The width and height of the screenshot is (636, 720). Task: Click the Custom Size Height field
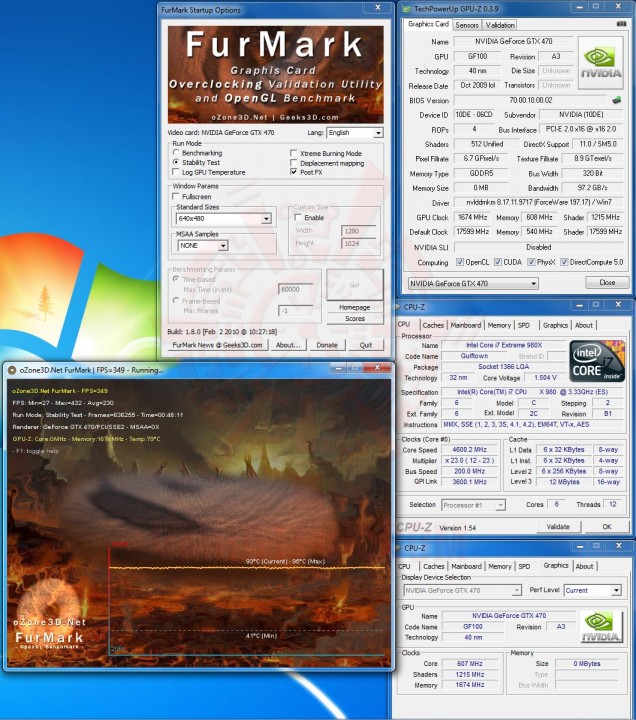(358, 243)
